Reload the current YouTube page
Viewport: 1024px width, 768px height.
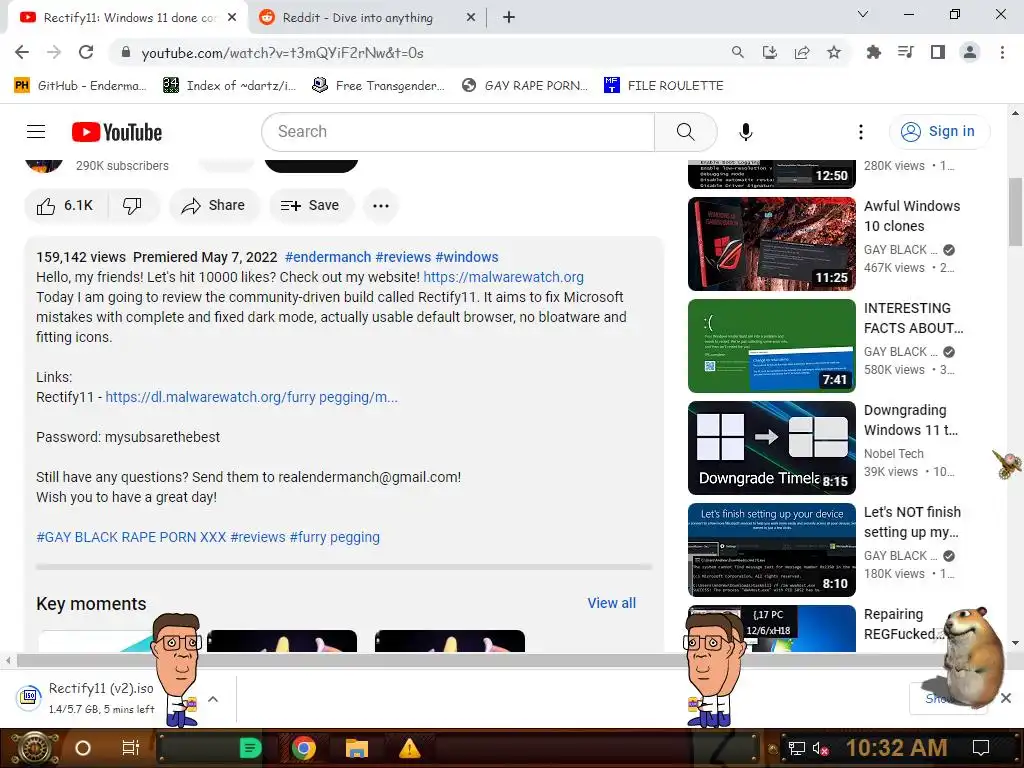point(86,52)
